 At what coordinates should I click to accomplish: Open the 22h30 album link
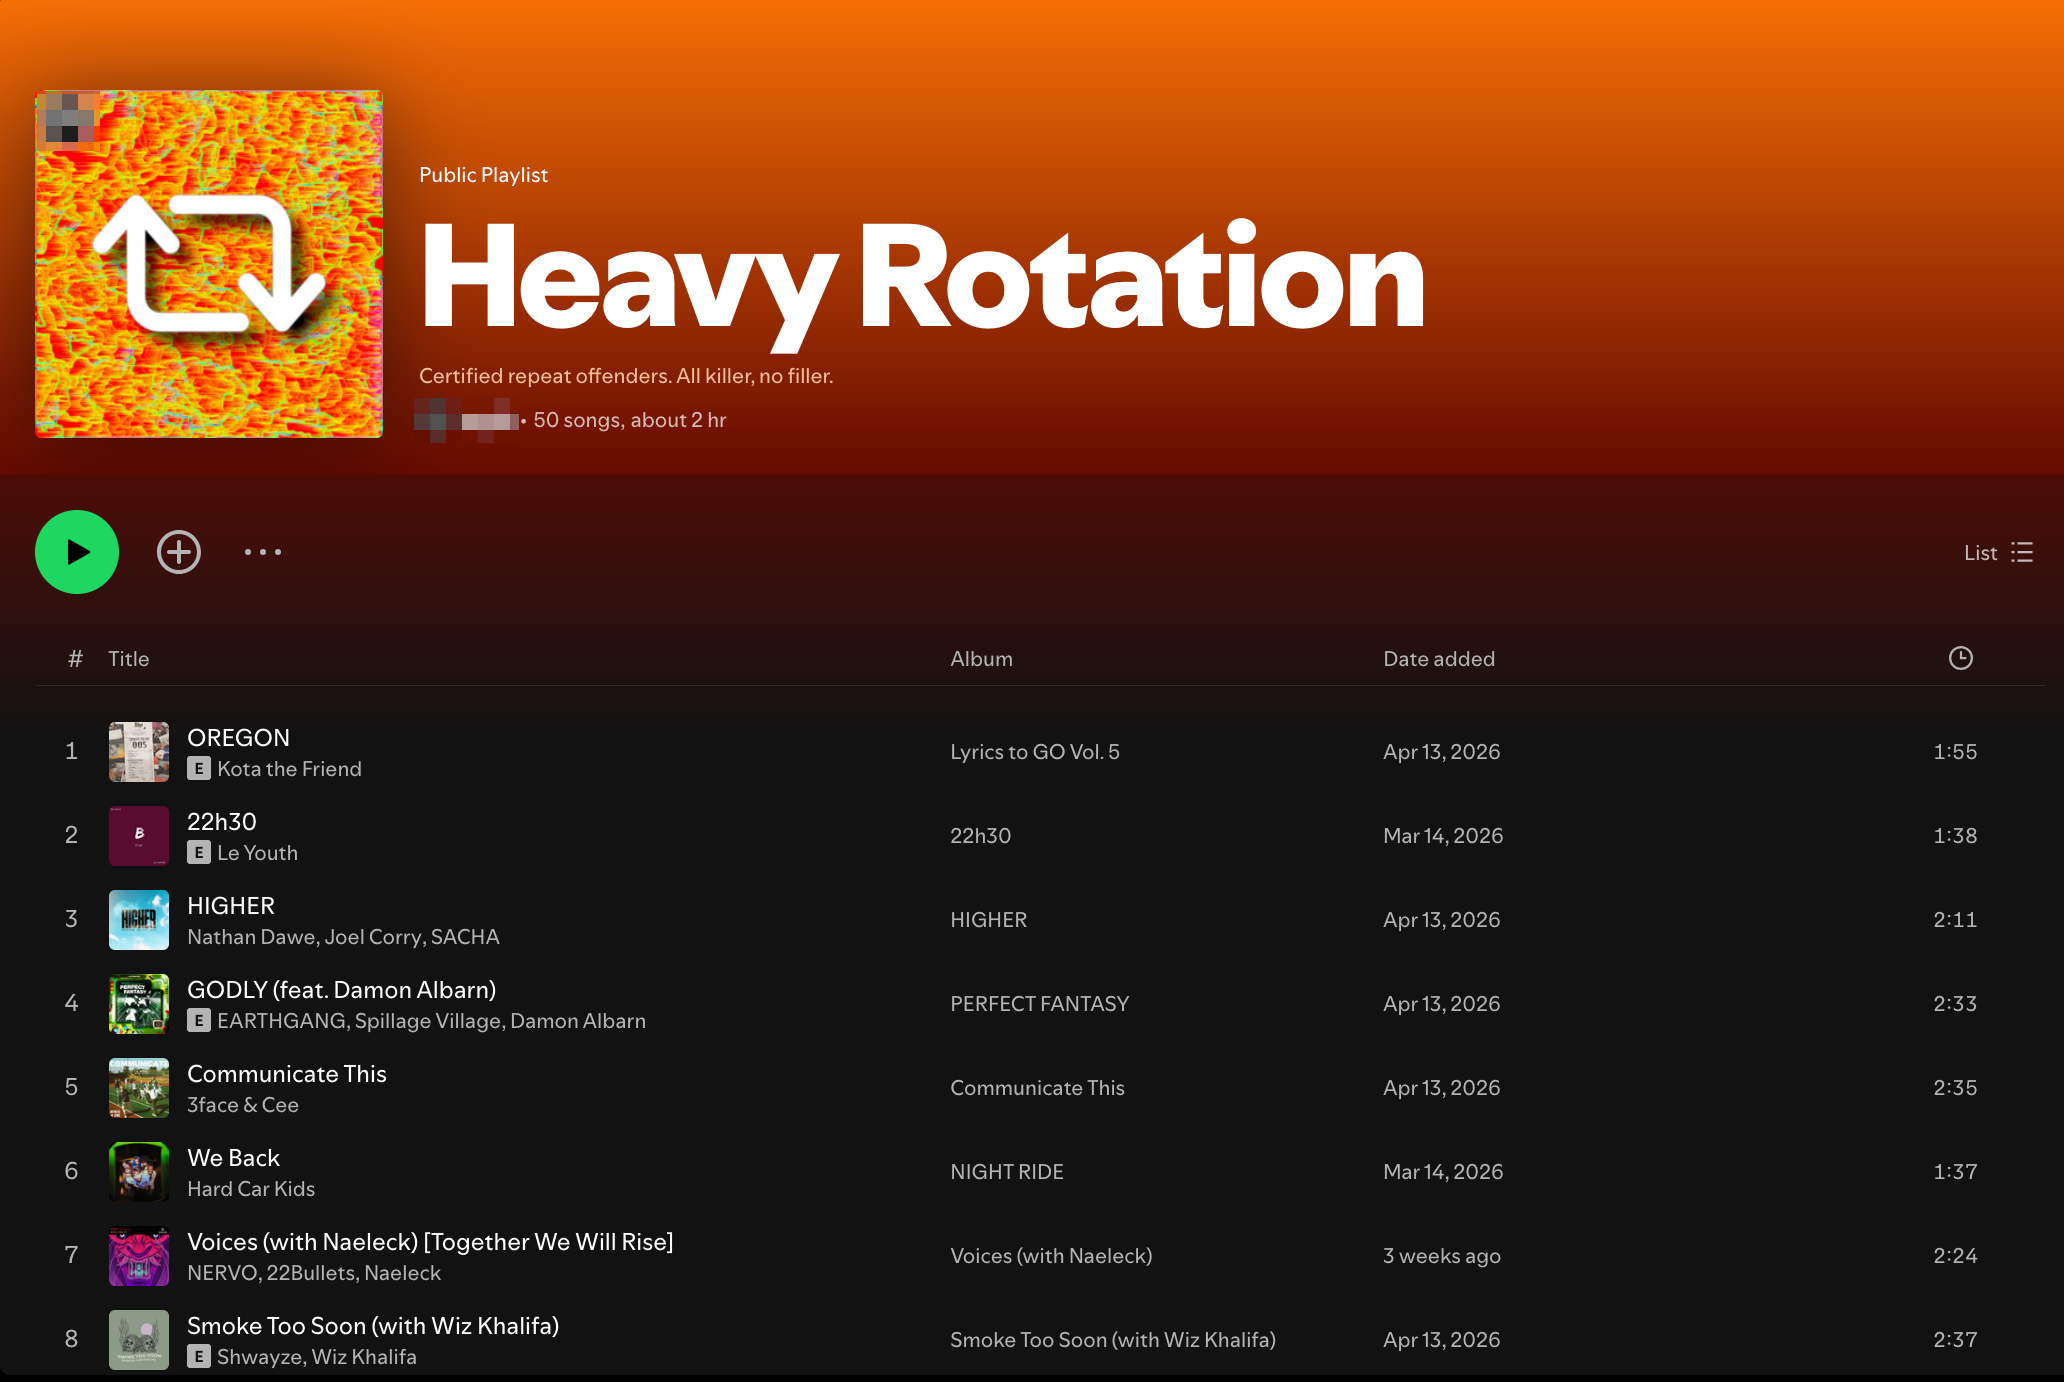pyautogui.click(x=981, y=836)
